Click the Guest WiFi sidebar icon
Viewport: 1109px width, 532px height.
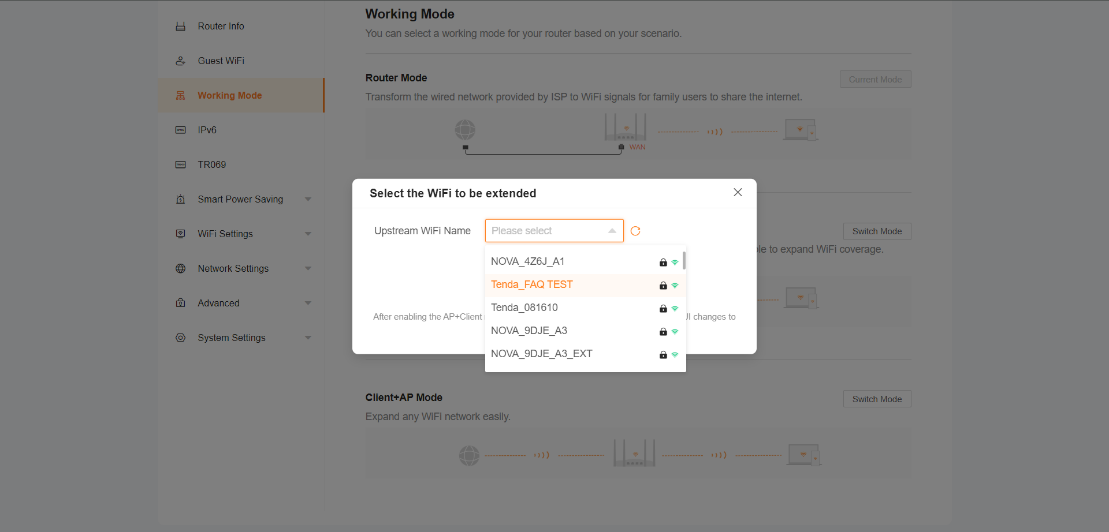pyautogui.click(x=181, y=61)
